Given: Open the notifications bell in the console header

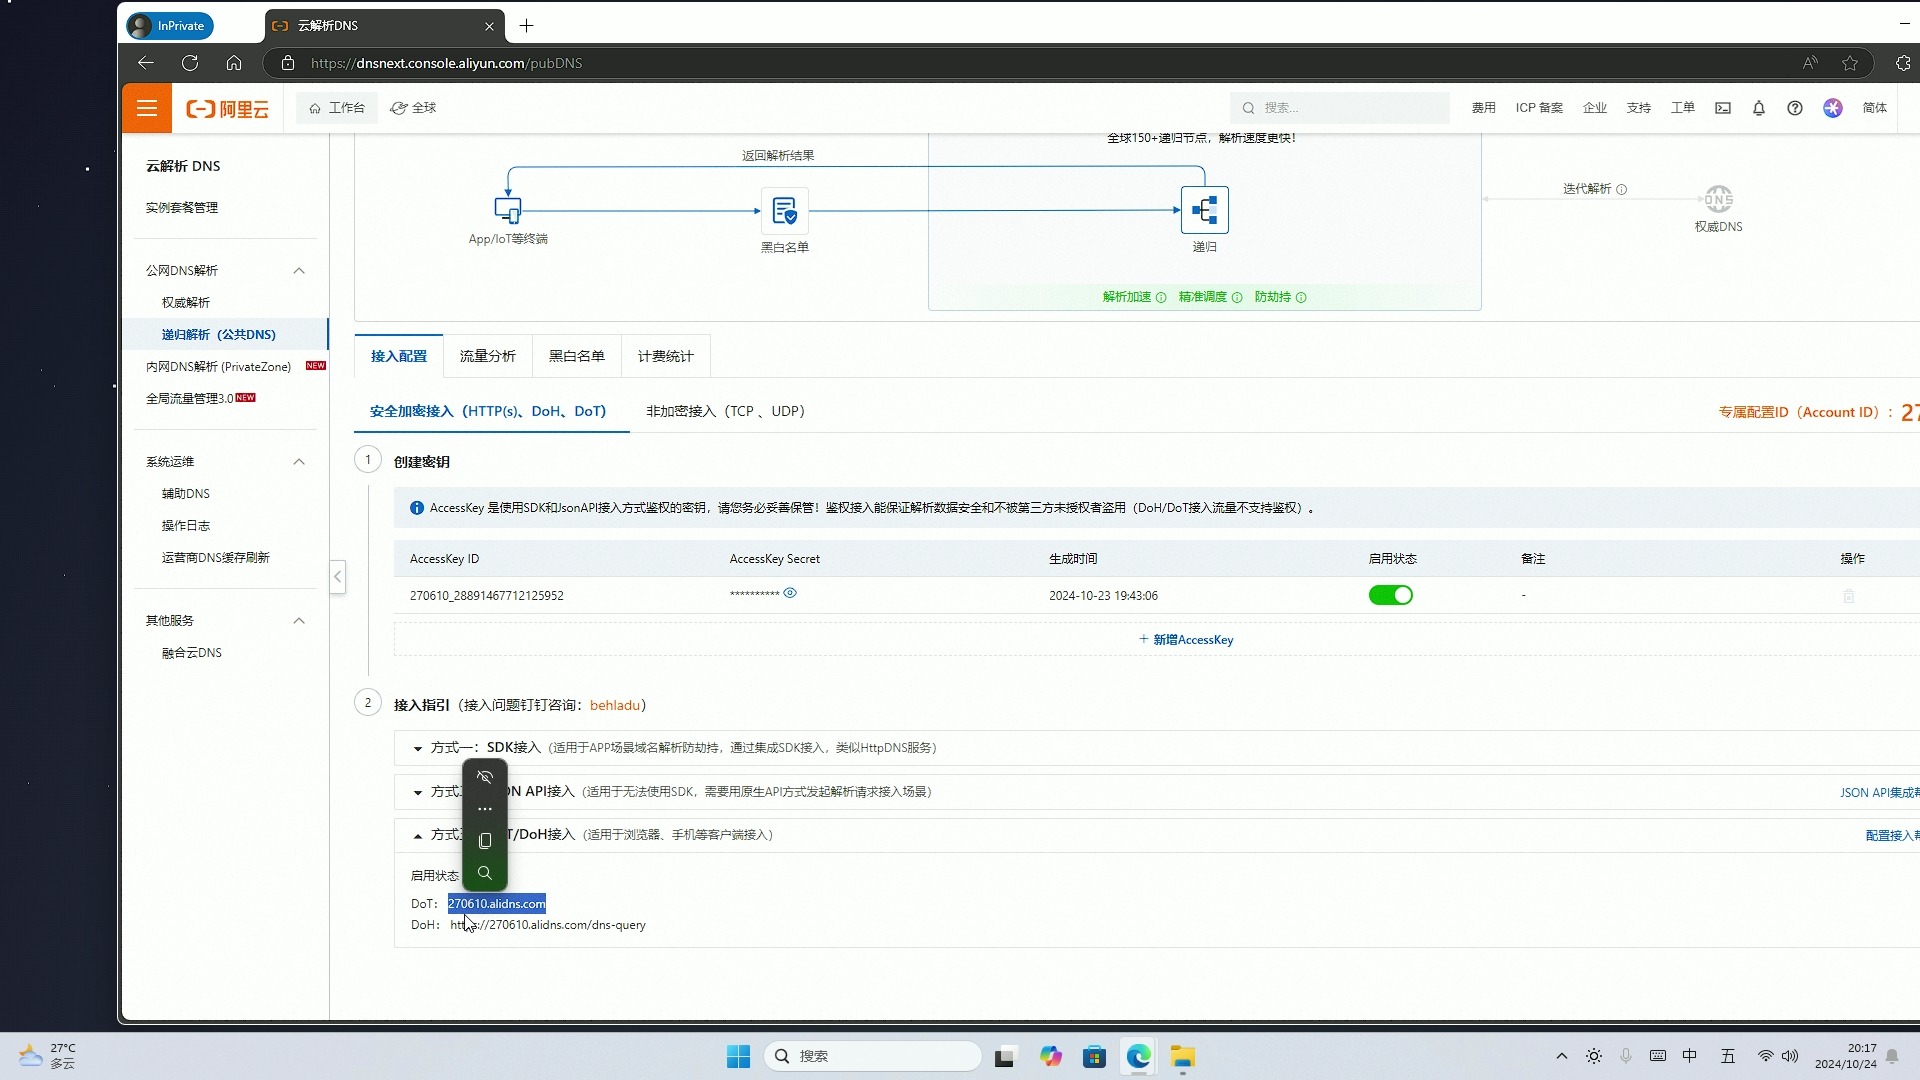Looking at the screenshot, I should pos(1758,108).
